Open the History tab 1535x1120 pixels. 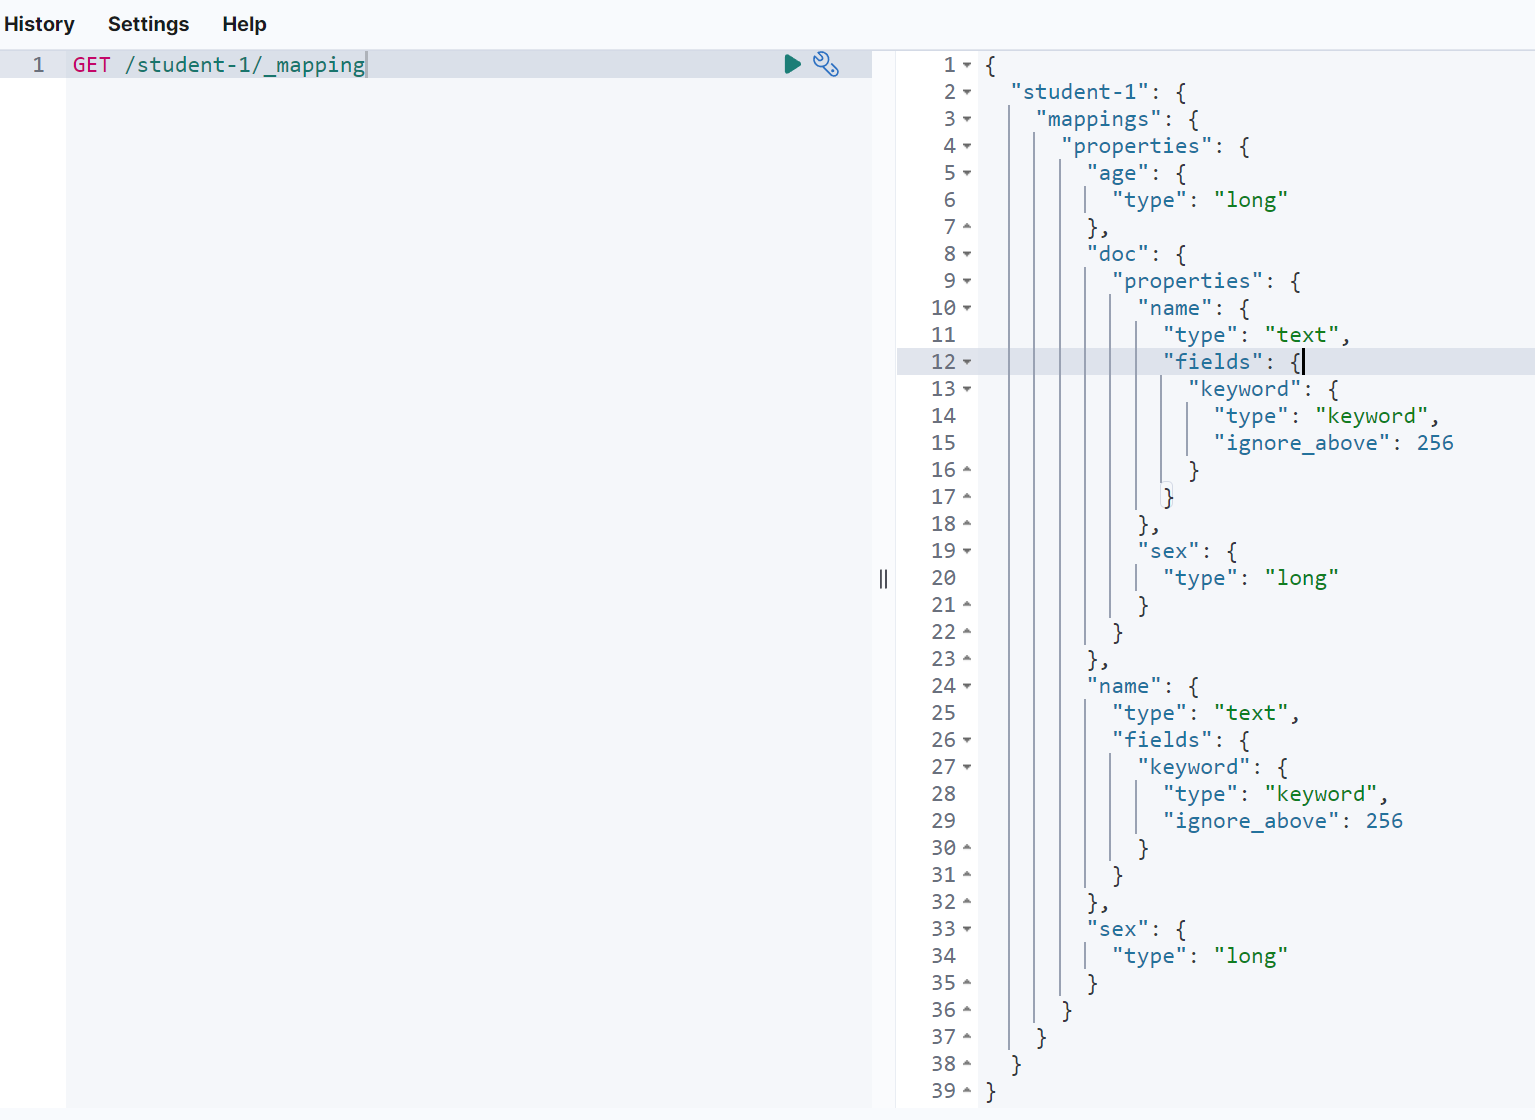point(39,24)
